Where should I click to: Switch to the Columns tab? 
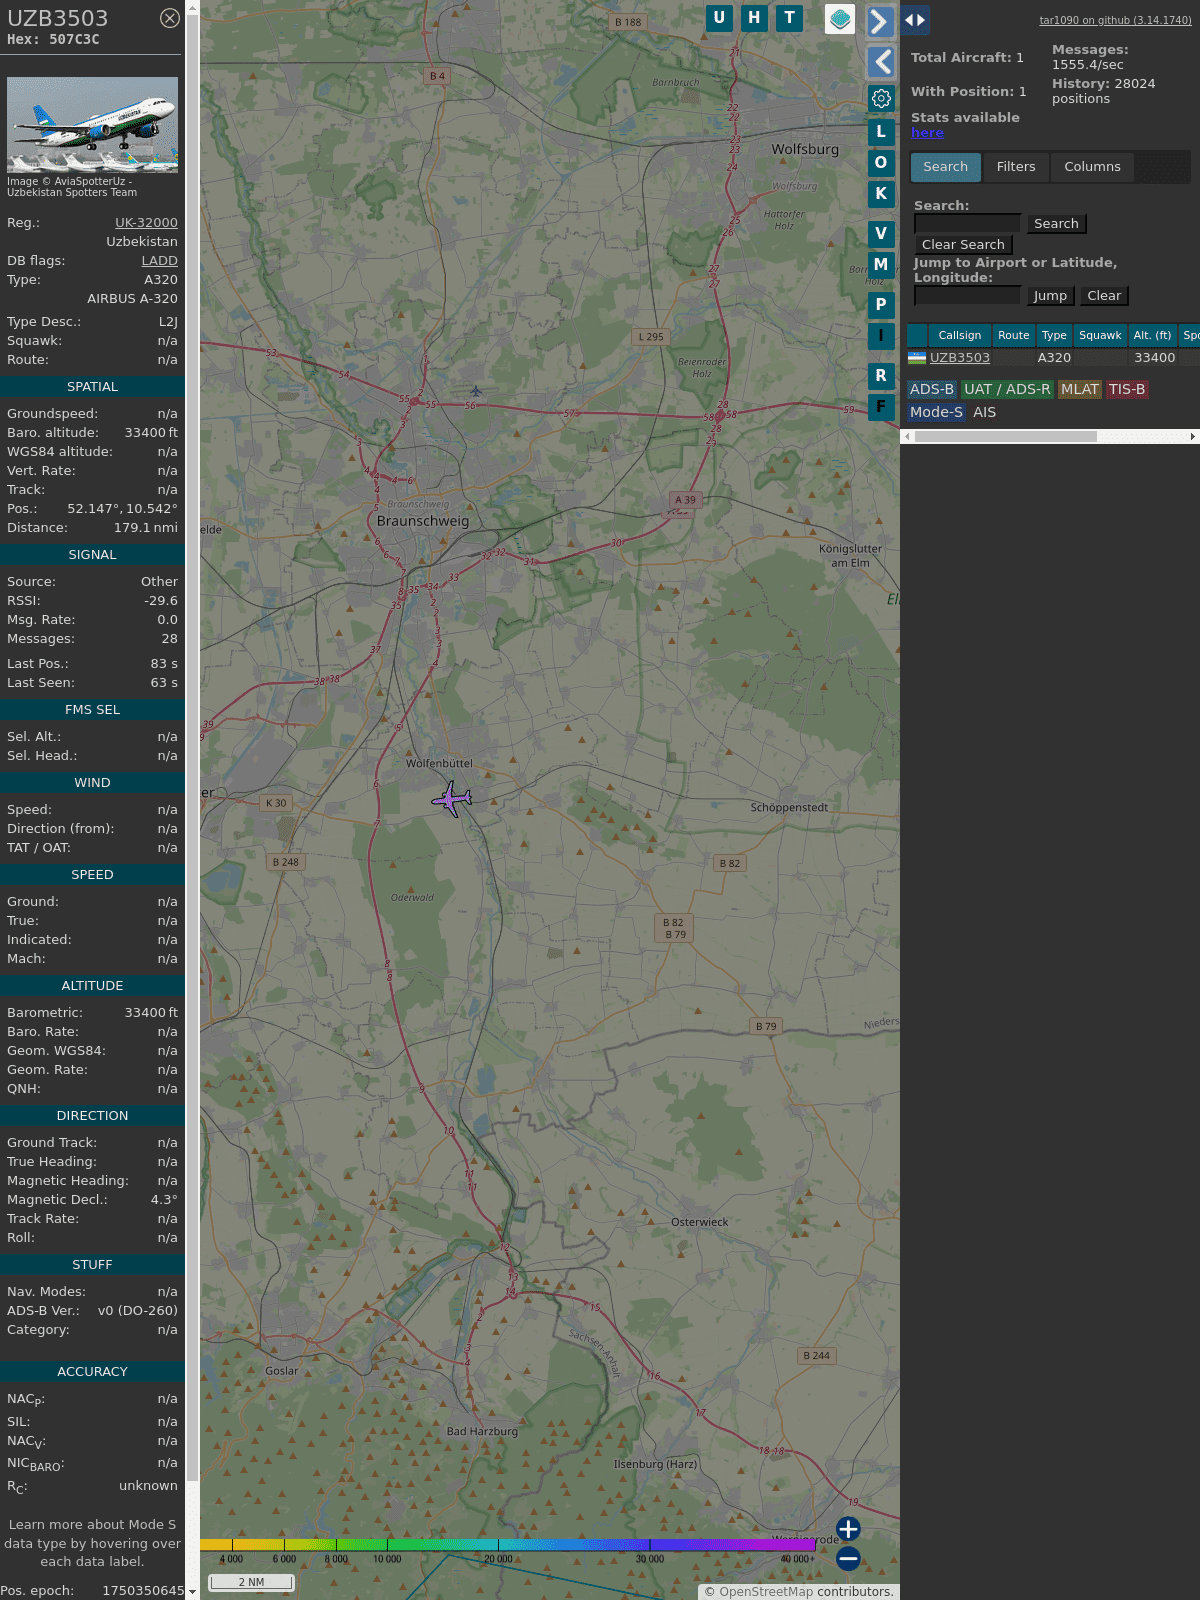(x=1092, y=167)
